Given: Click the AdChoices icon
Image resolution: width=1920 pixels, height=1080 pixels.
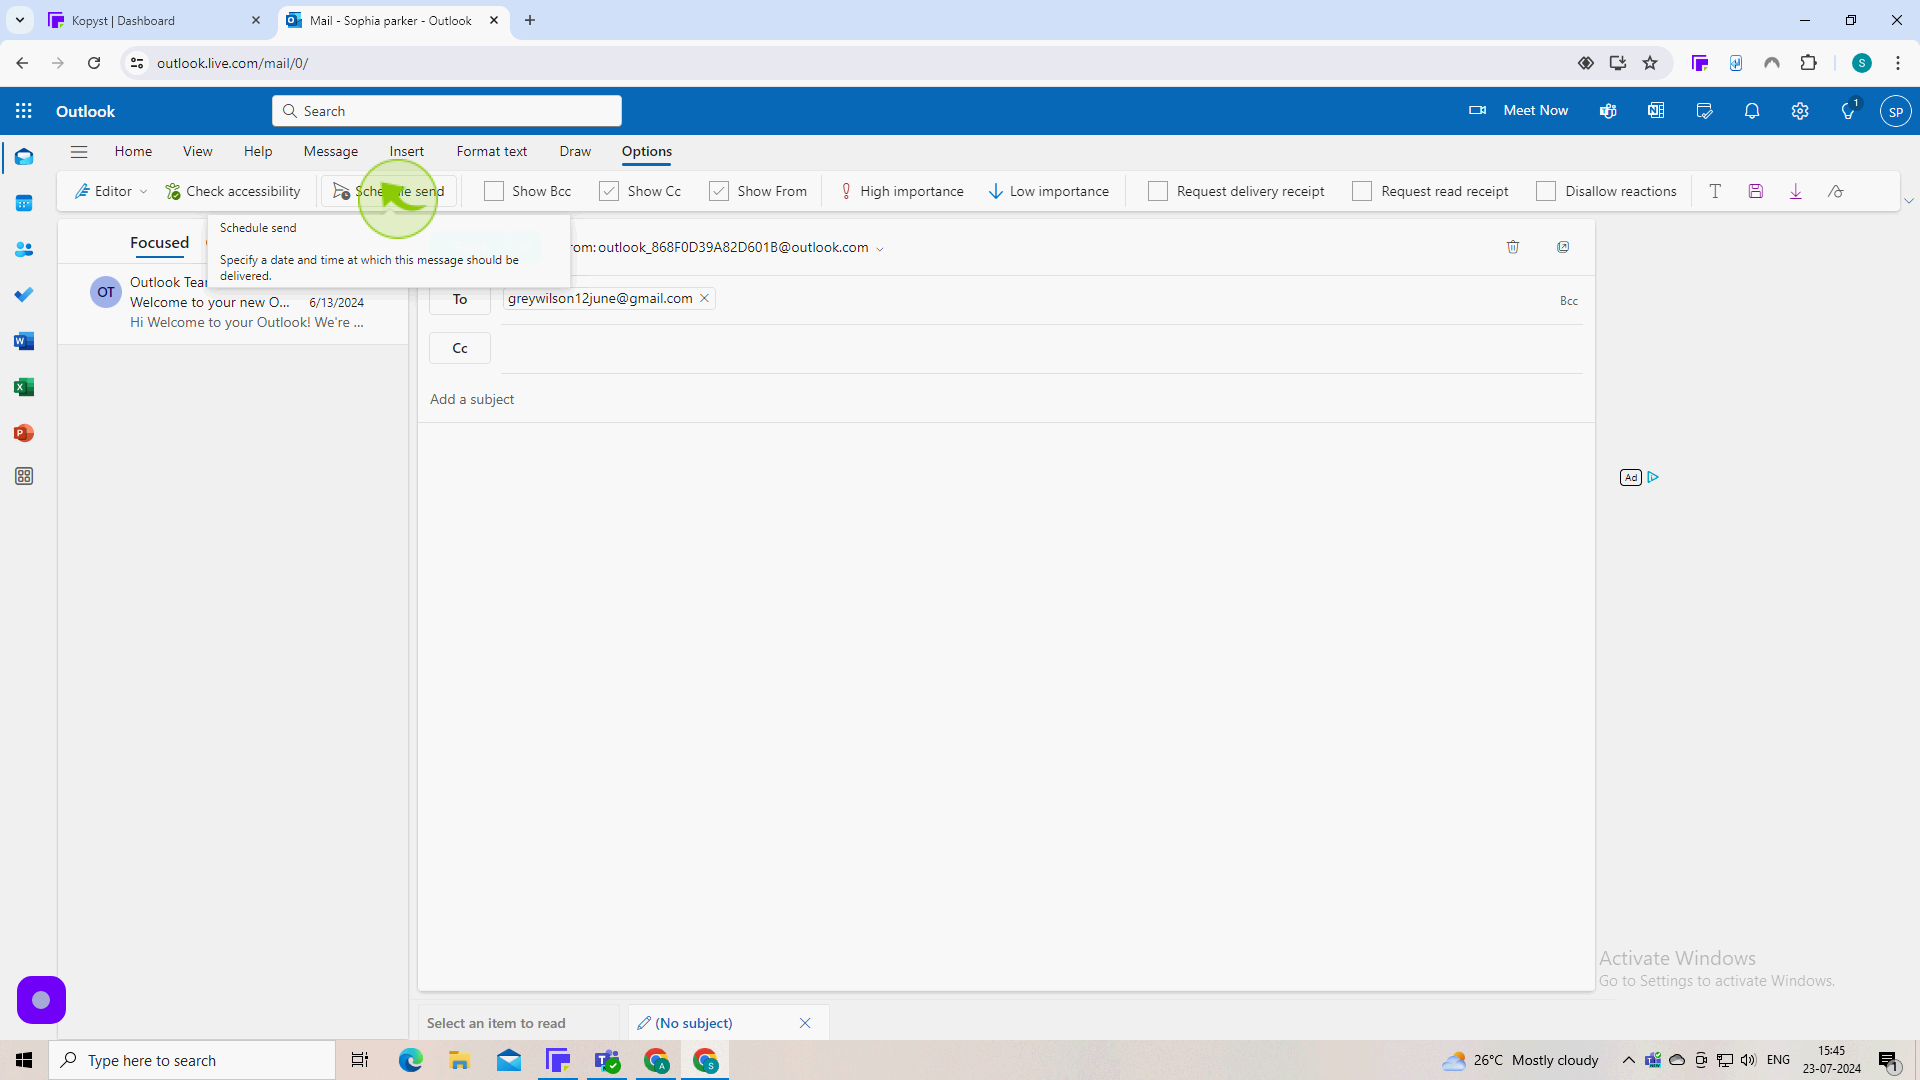Looking at the screenshot, I should pos(1653,477).
